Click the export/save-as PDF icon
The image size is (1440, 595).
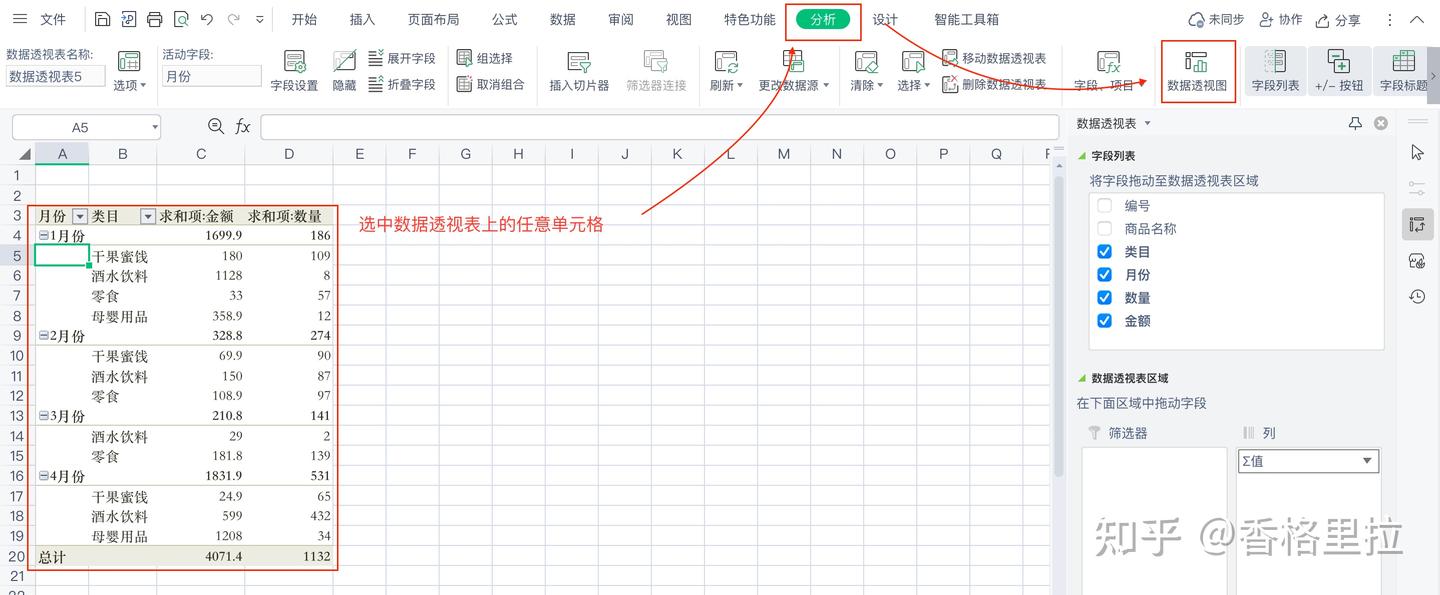click(x=128, y=19)
